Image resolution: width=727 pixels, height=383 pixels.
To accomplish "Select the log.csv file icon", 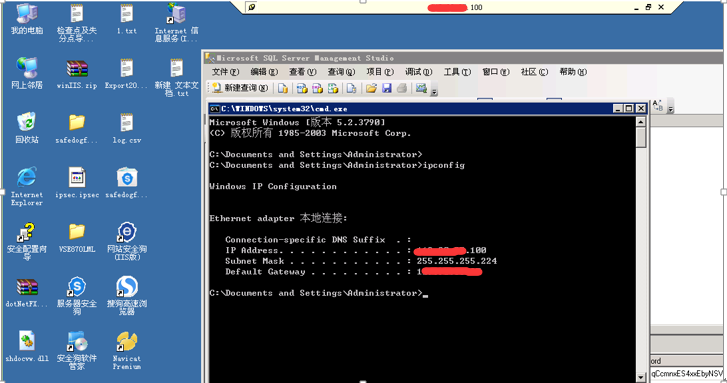I will point(127,128).
